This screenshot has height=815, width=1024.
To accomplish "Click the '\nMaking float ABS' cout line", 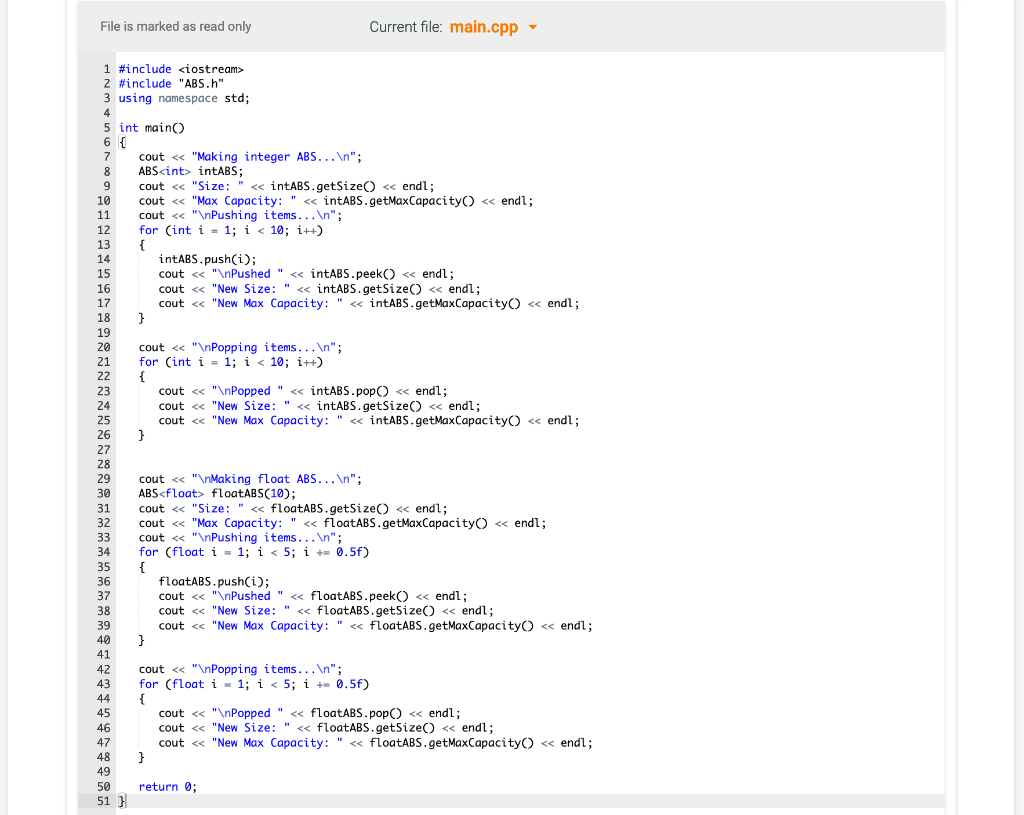I will tap(250, 479).
